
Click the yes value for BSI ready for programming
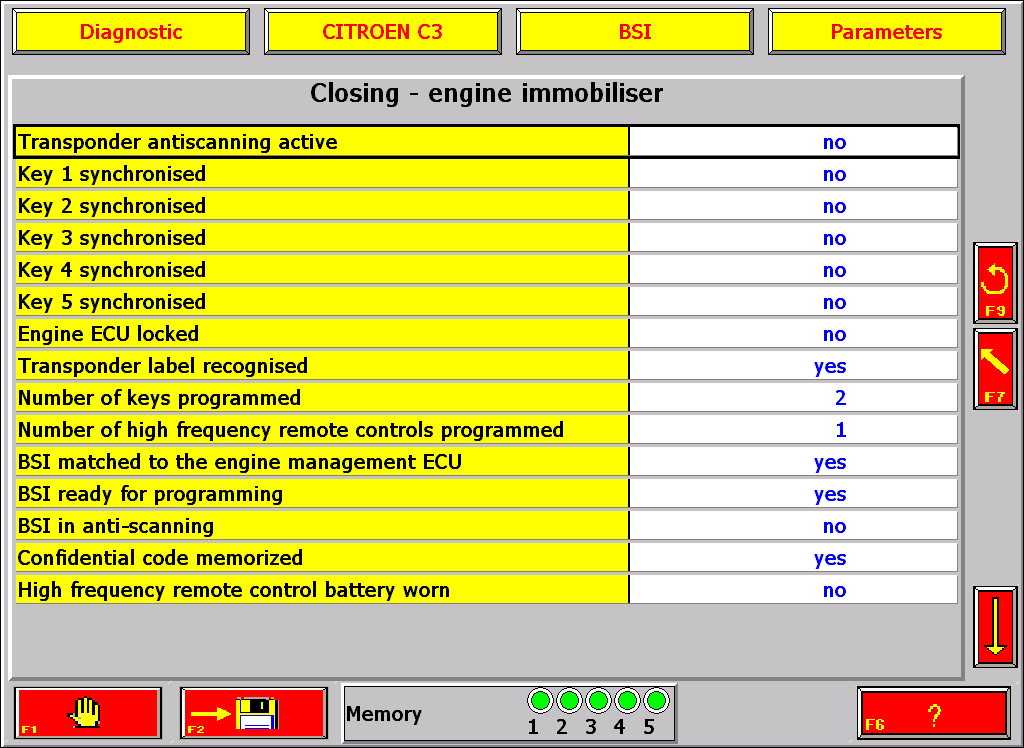[x=830, y=495]
